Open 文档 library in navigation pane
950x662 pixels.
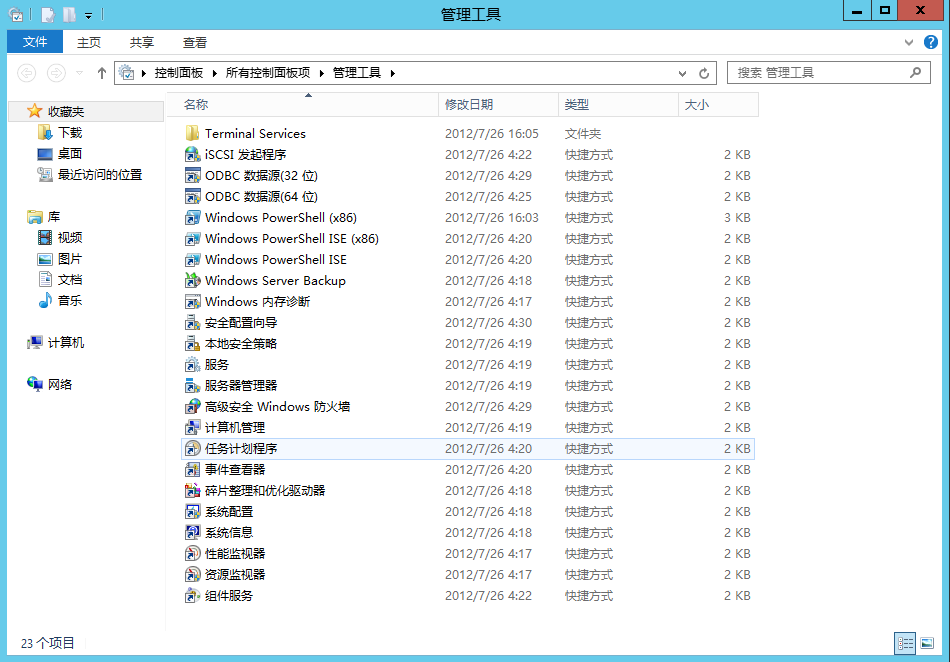tap(70, 279)
